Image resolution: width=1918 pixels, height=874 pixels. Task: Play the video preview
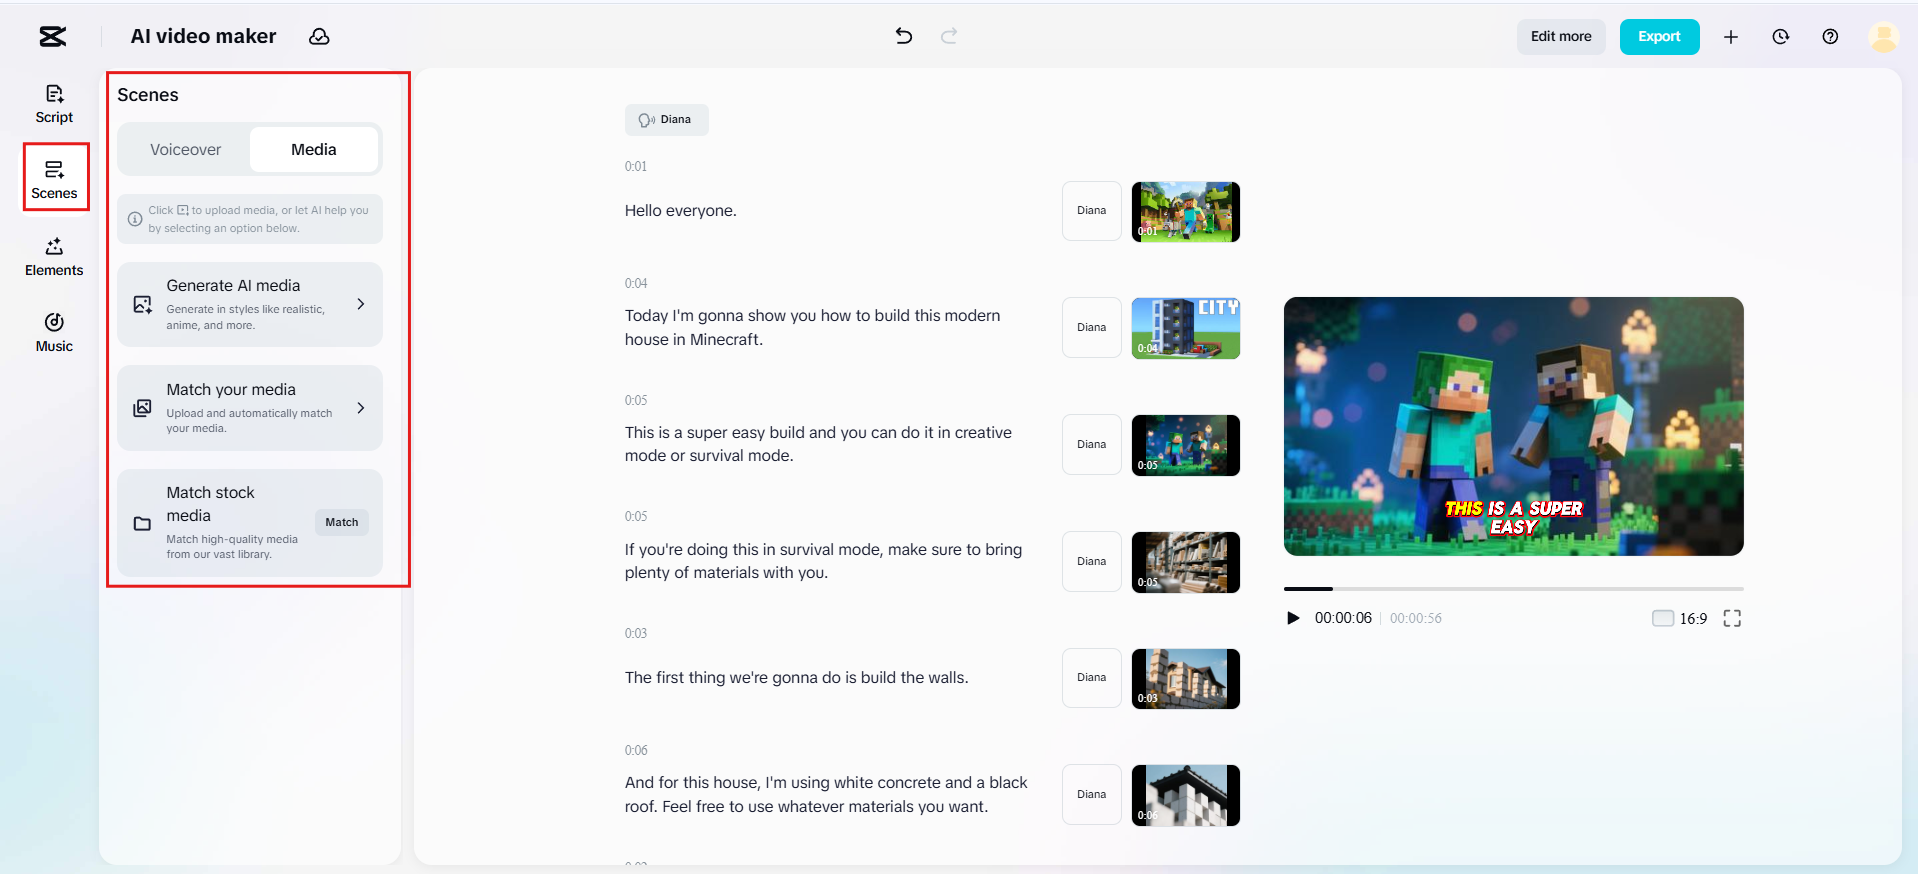(x=1293, y=618)
